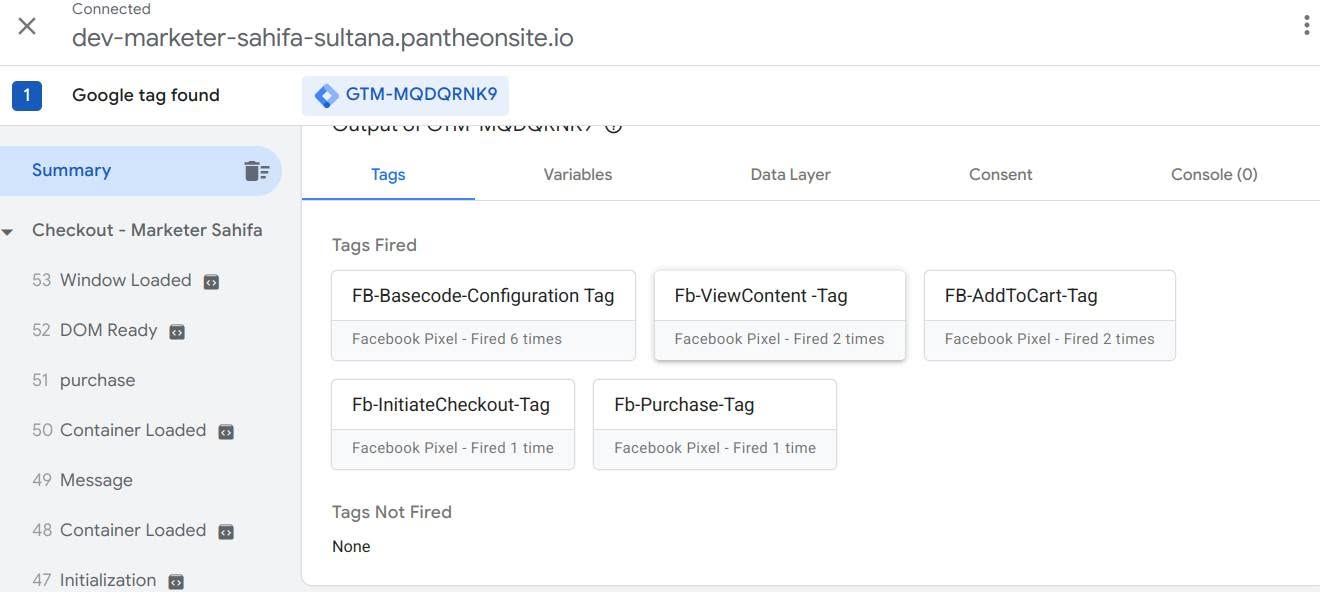Click the code icon next to event 50 Container Loaded

click(x=226, y=432)
